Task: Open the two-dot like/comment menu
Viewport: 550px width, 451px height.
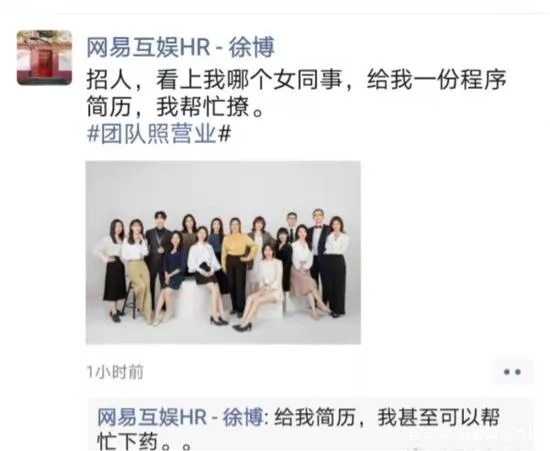Action: point(512,372)
